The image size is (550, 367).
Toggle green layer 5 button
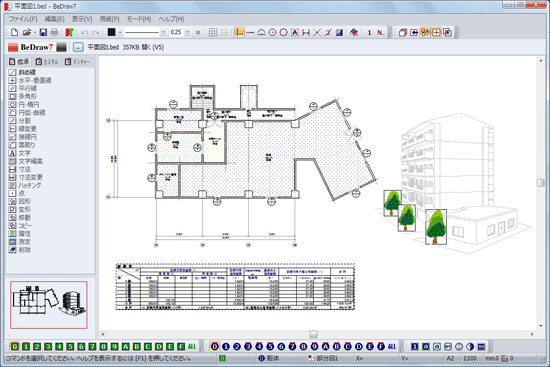click(70, 347)
